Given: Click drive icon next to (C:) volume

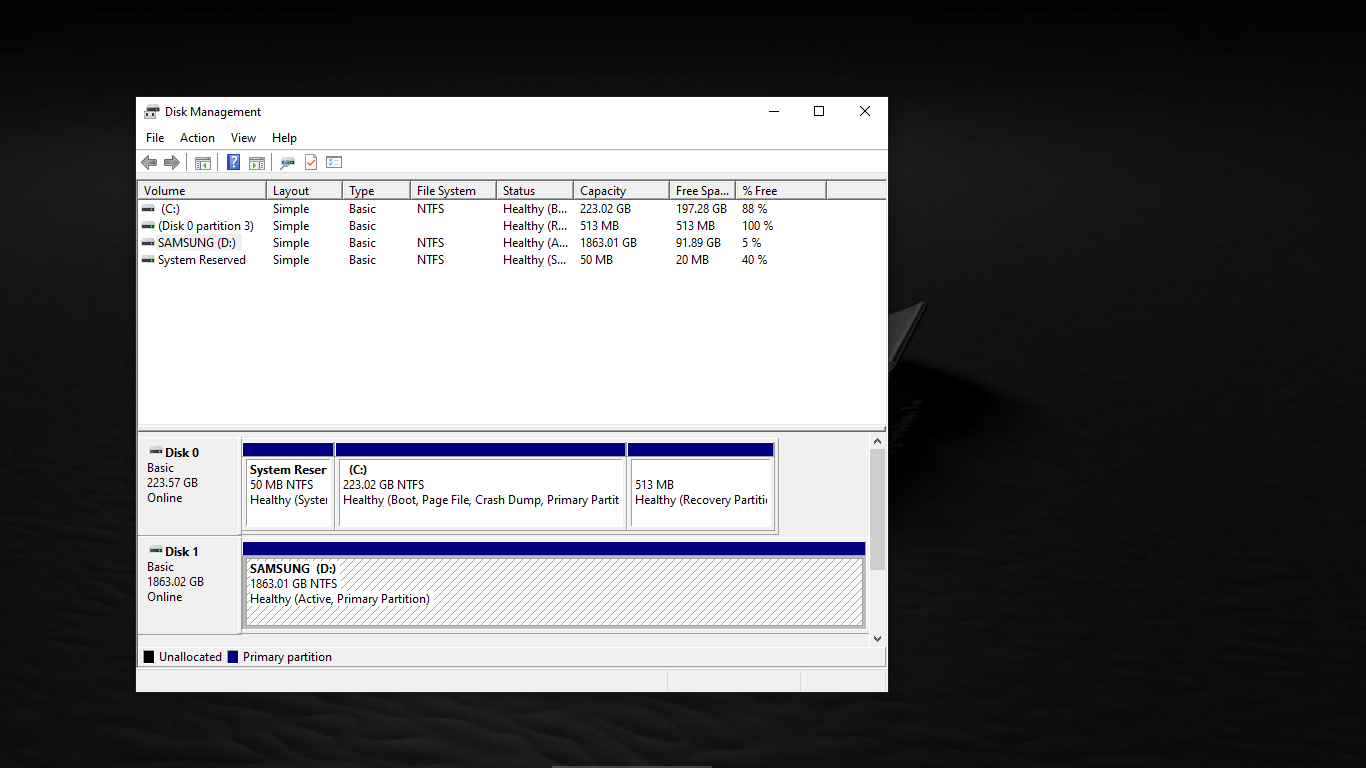Looking at the screenshot, I should point(148,209).
